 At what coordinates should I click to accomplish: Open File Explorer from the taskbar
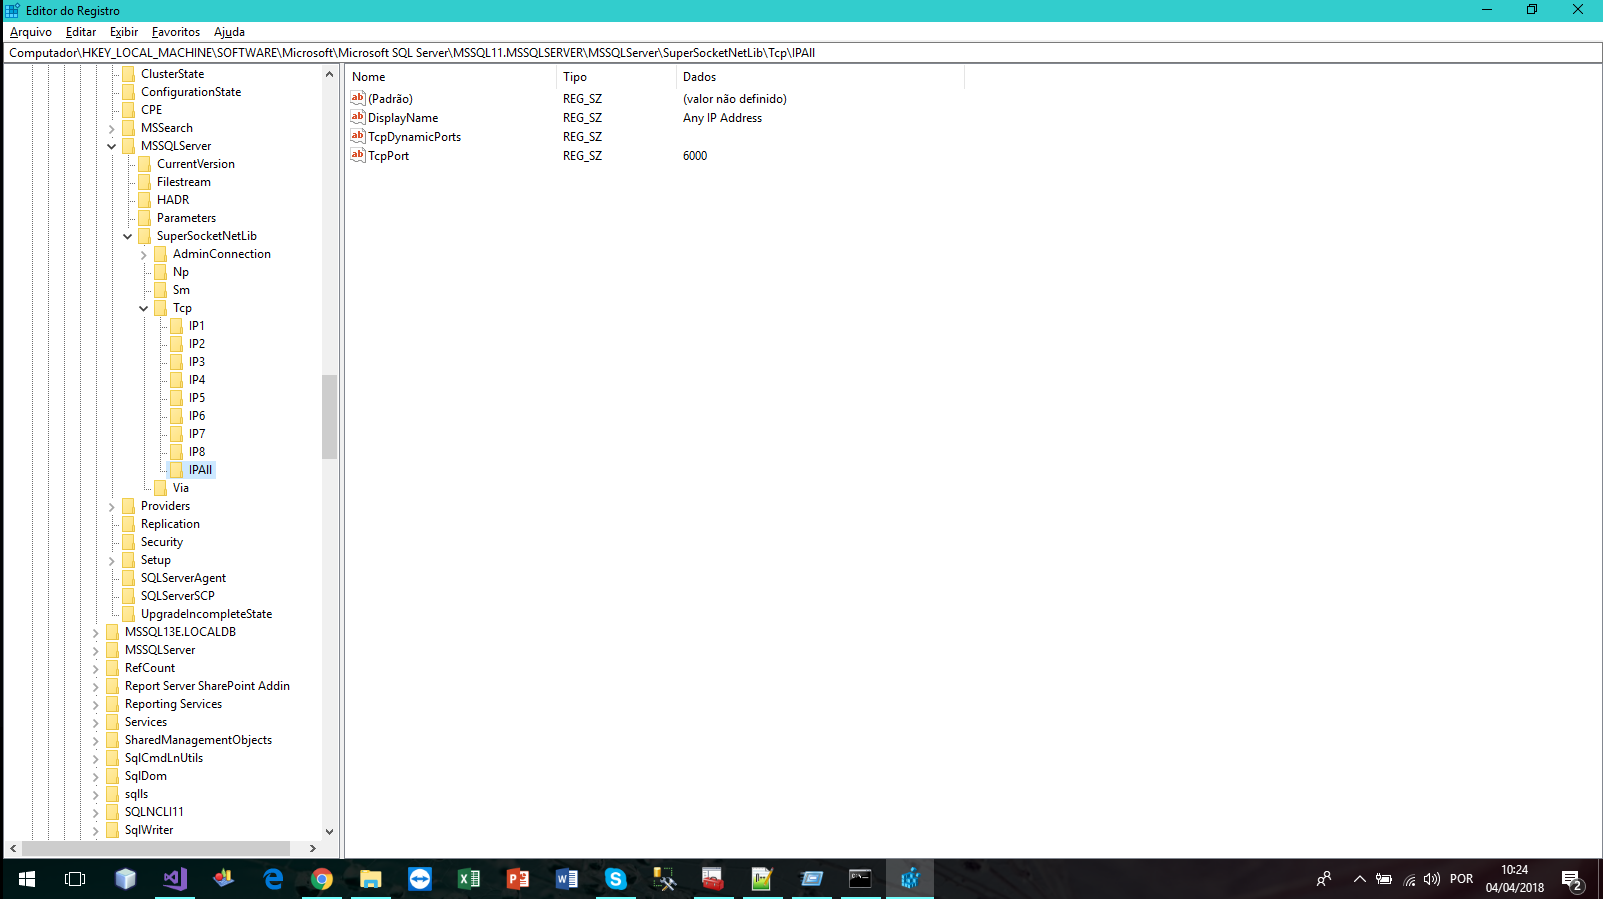[370, 879]
